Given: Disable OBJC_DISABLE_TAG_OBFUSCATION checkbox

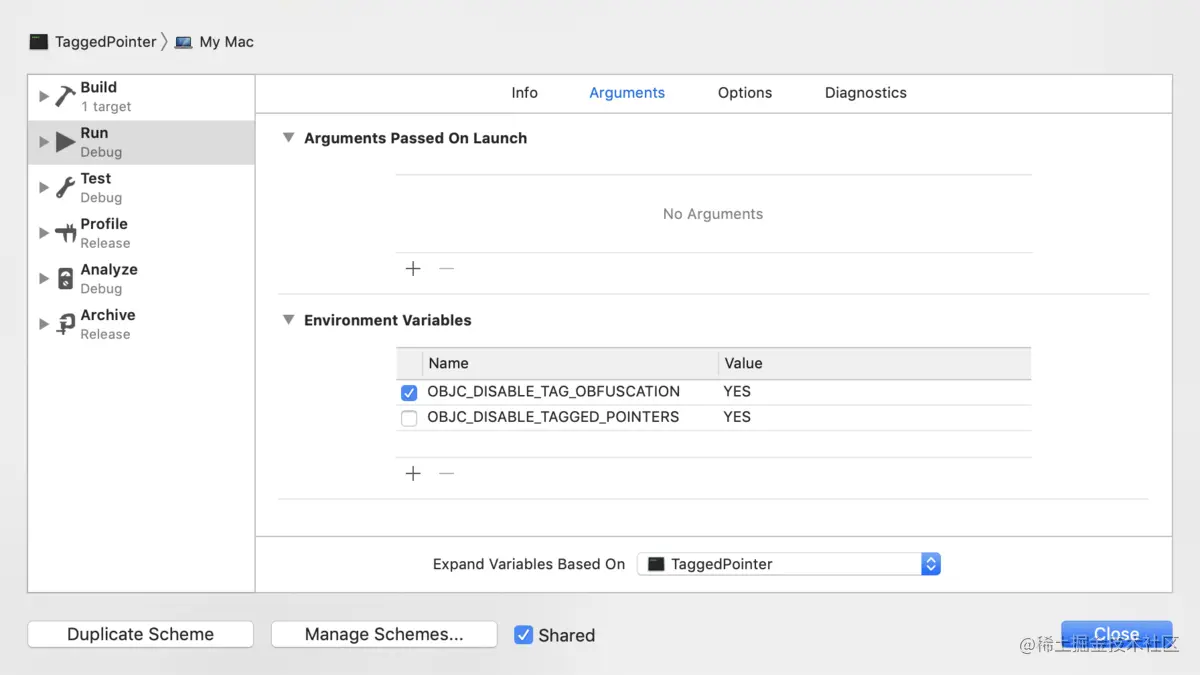Looking at the screenshot, I should pyautogui.click(x=409, y=392).
